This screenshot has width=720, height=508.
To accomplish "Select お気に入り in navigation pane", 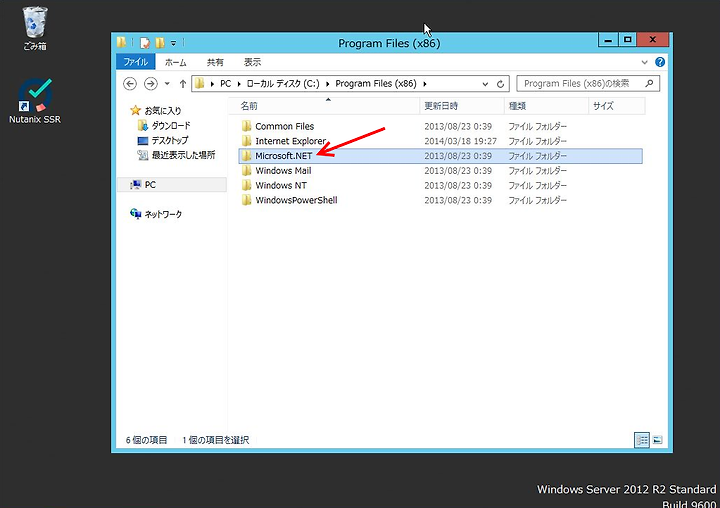I will pos(163,111).
